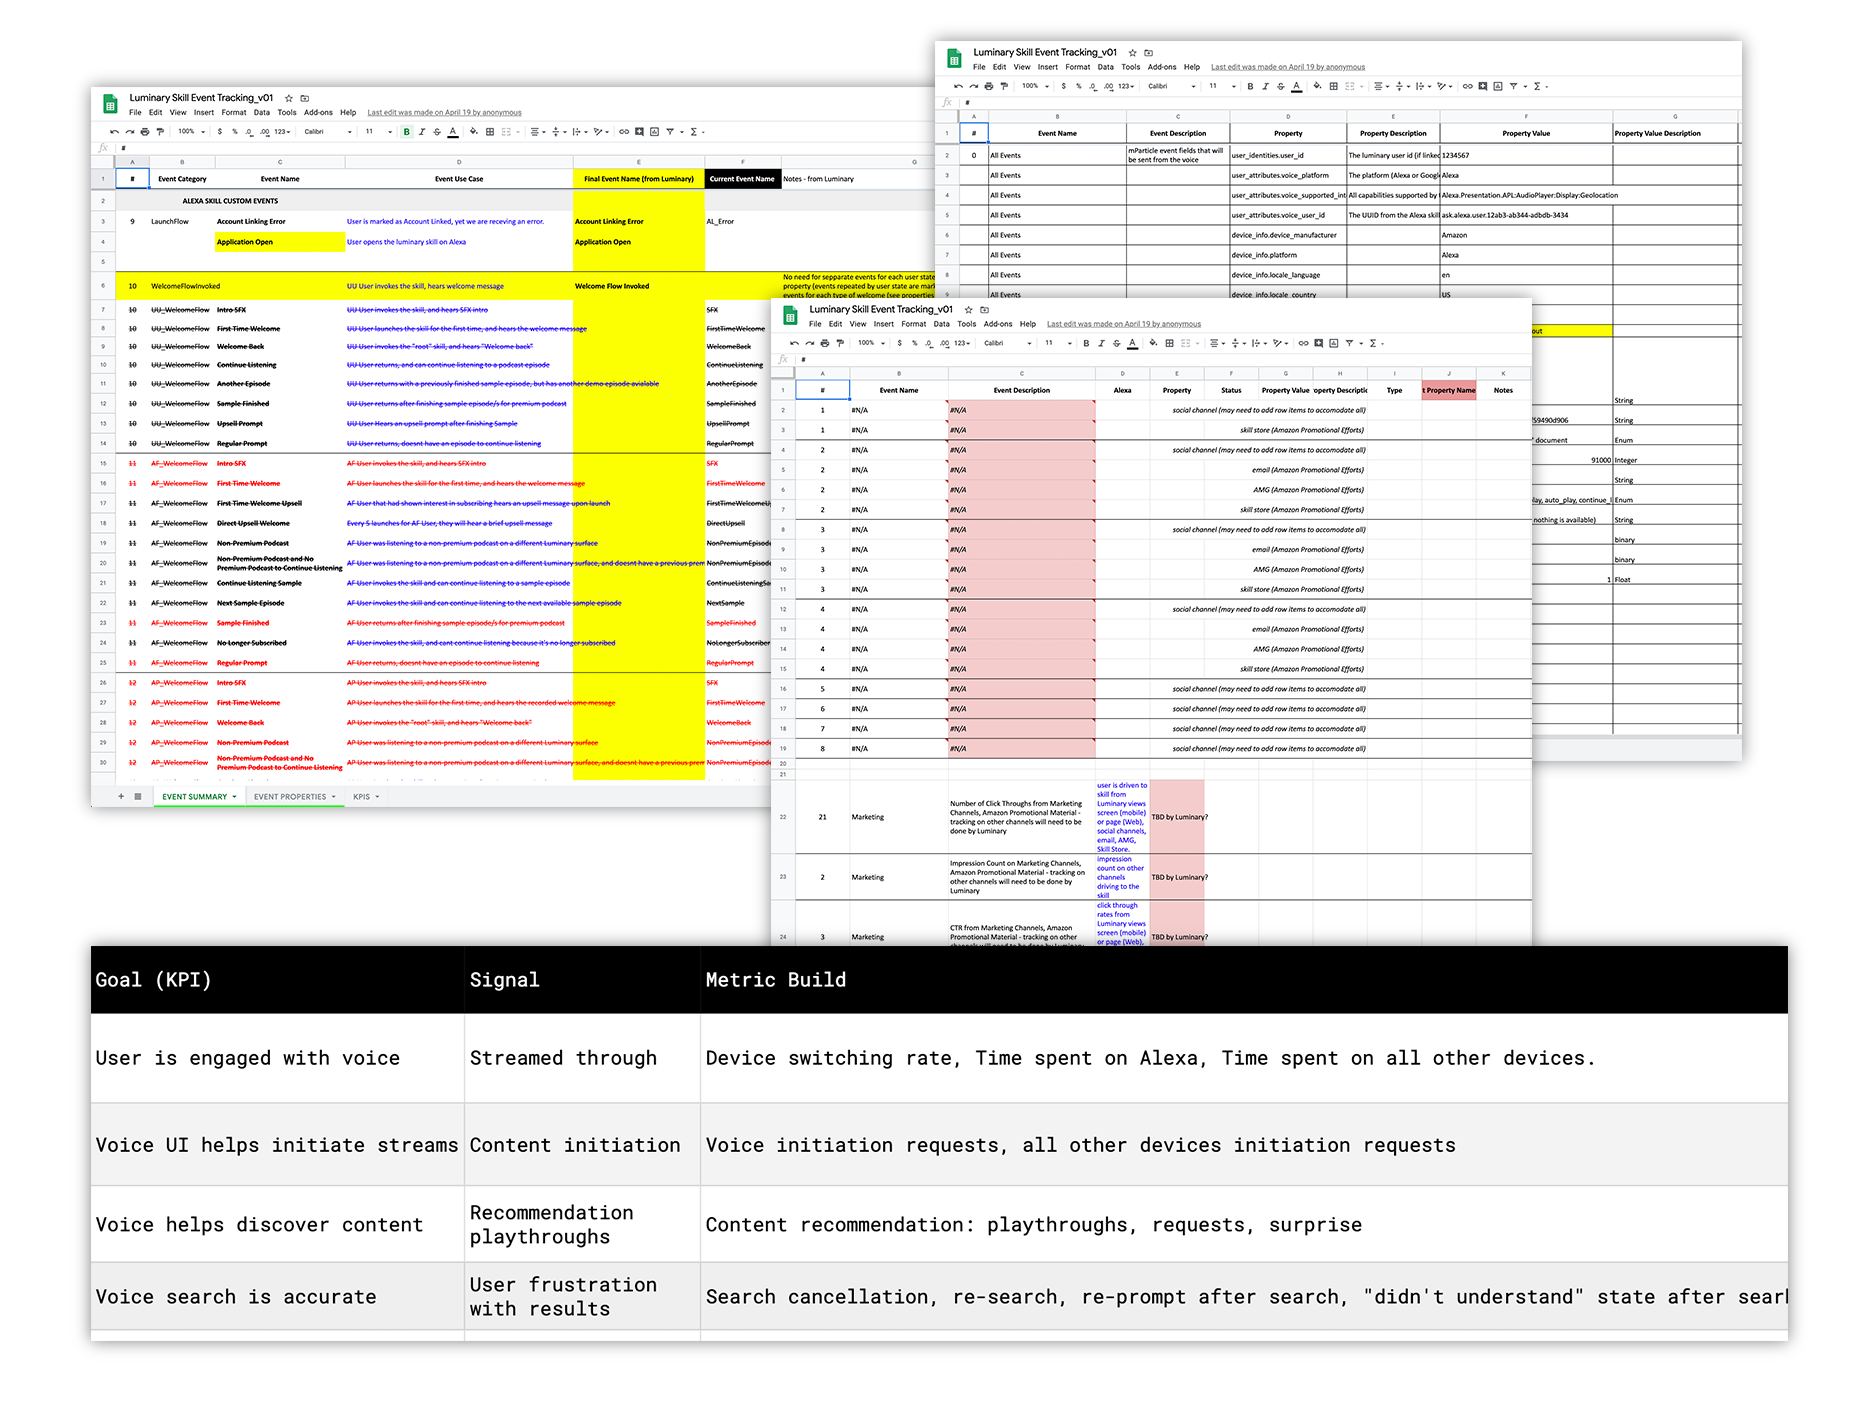Toggle Strikethrough in the left spreadsheet window
Image resolution: width=1864 pixels, height=1422 pixels.
point(437,131)
